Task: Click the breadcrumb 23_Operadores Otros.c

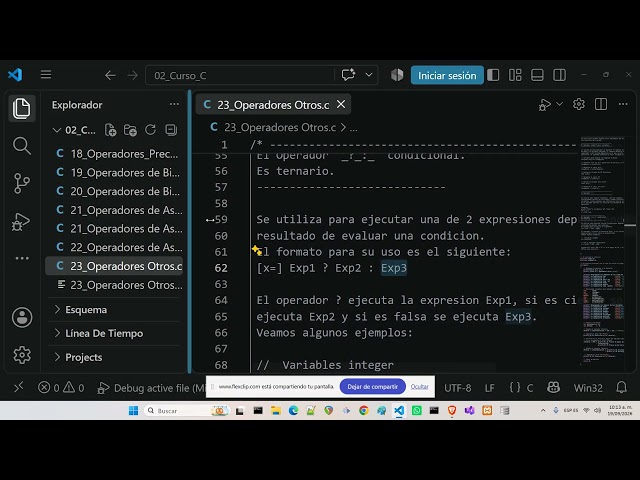Action: coord(280,127)
